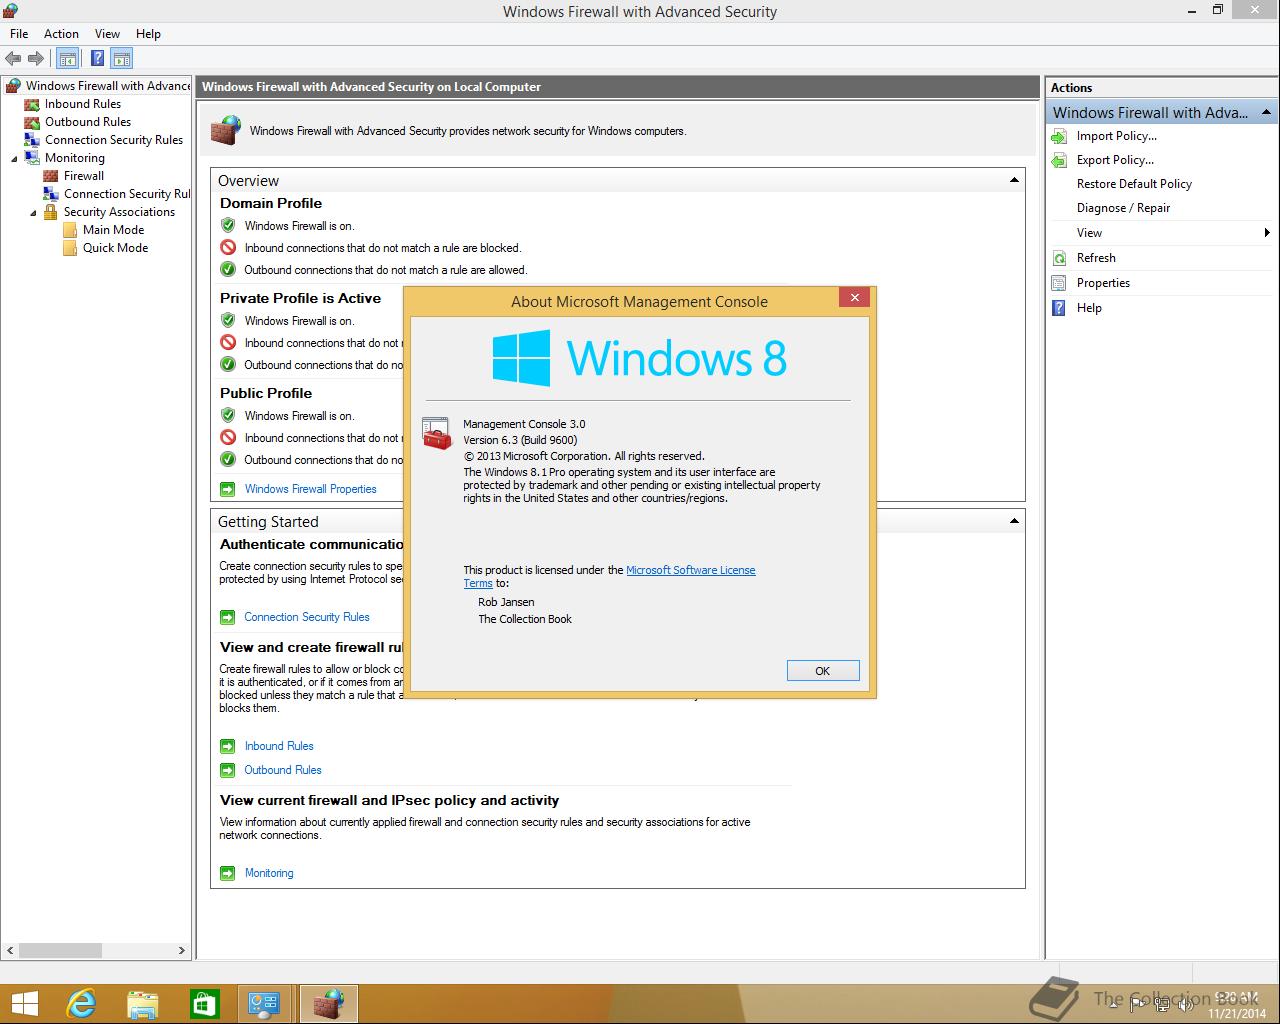
Task: Click Help in the Actions pane
Action: point(1089,308)
